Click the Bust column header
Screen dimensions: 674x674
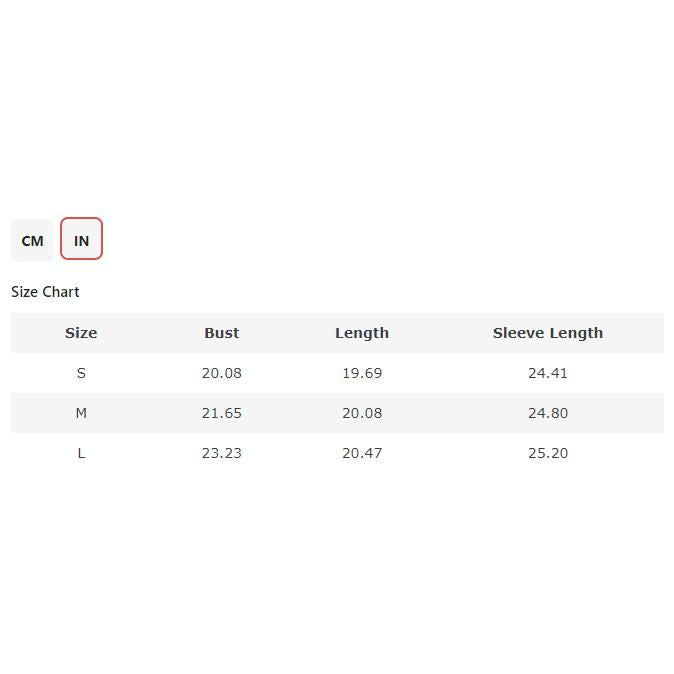coord(222,333)
